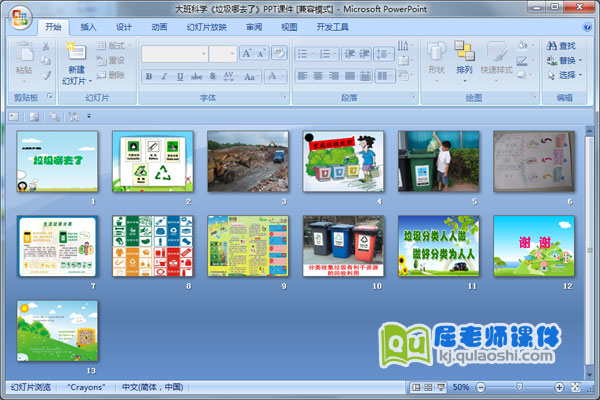Click the zoom in plus button
This screenshot has width=600, height=400.
coord(559,387)
